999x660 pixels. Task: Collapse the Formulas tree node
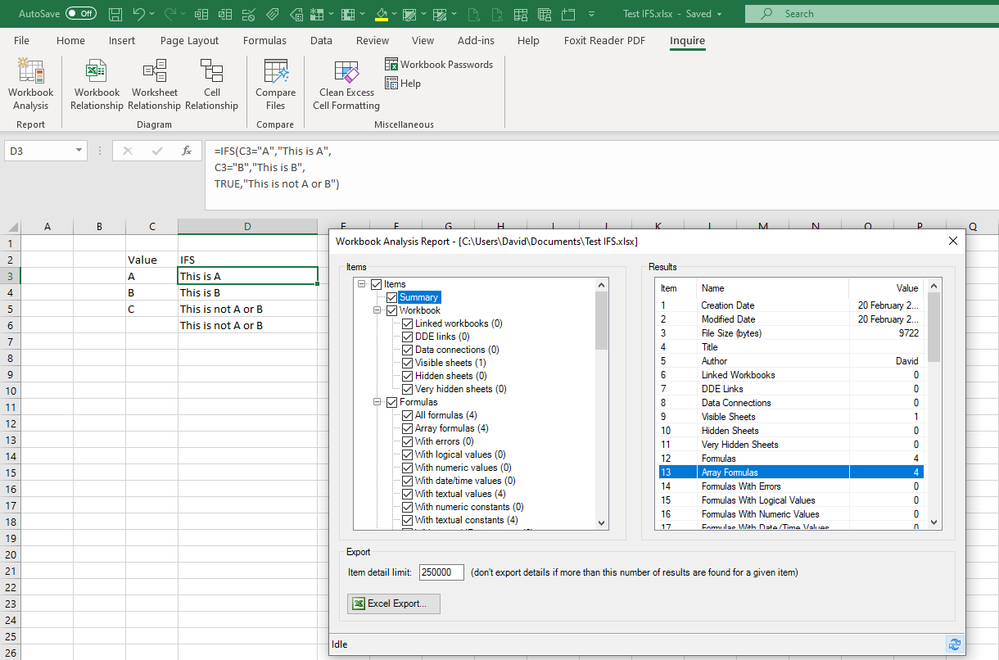coord(378,402)
